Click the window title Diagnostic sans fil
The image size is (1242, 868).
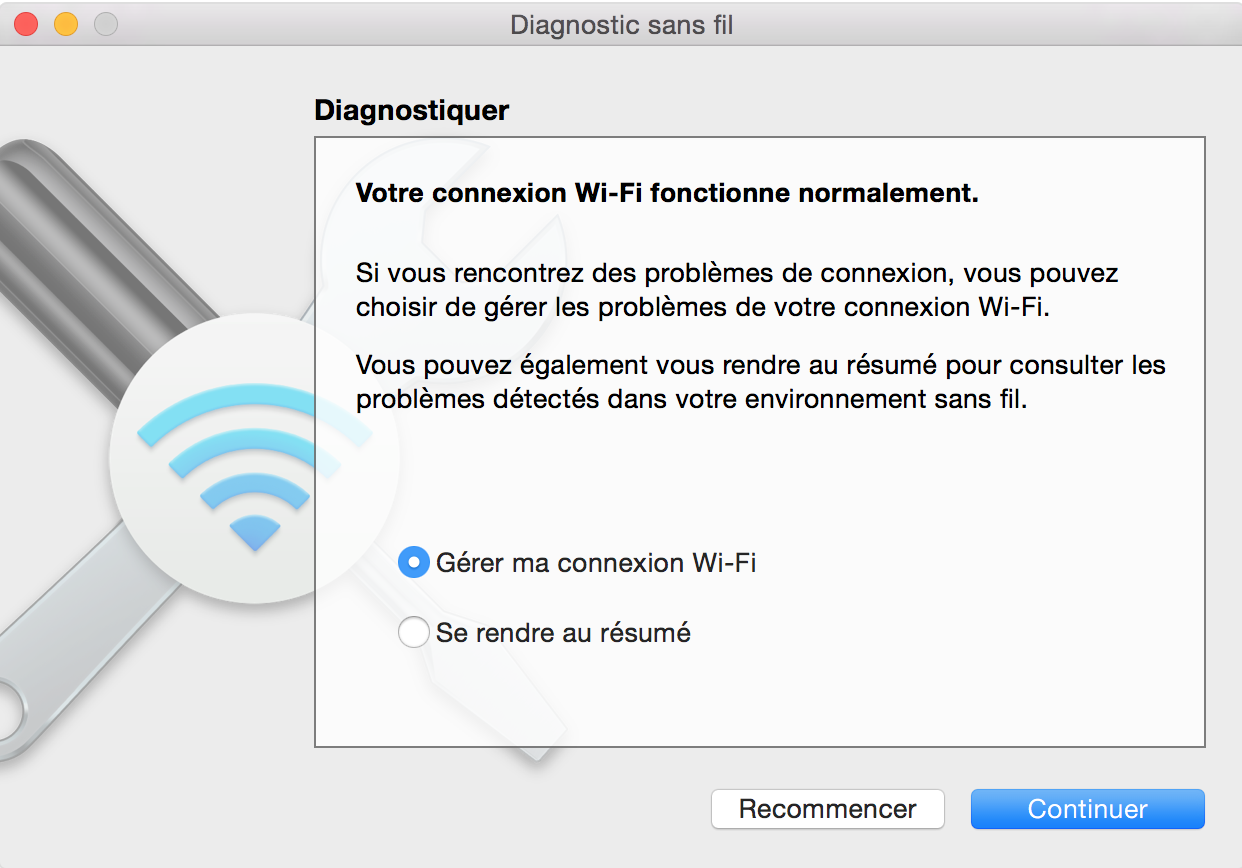coord(622,24)
